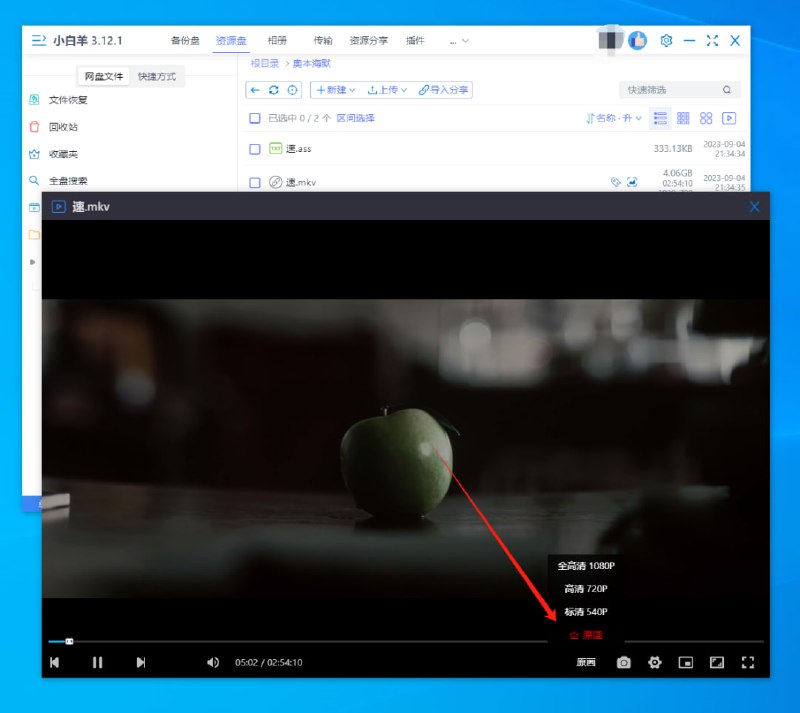800x713 pixels.
Task: Jump to the previous video
Action: (x=54, y=662)
